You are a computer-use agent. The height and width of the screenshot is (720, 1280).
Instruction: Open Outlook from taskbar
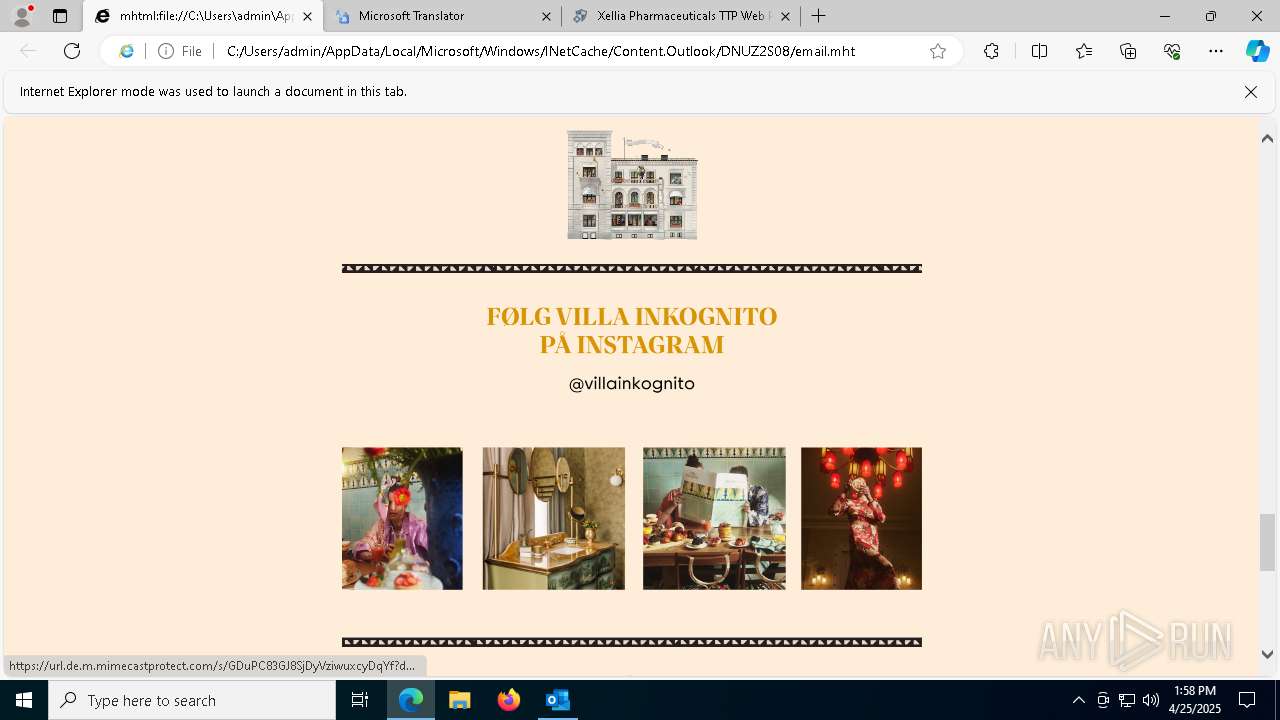point(557,700)
